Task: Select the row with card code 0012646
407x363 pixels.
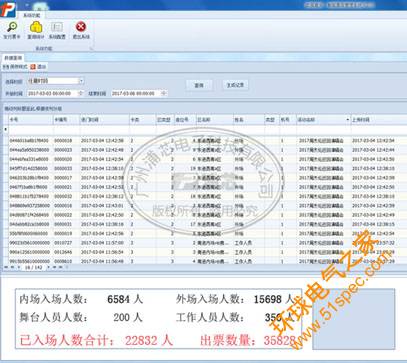Action: (206, 252)
